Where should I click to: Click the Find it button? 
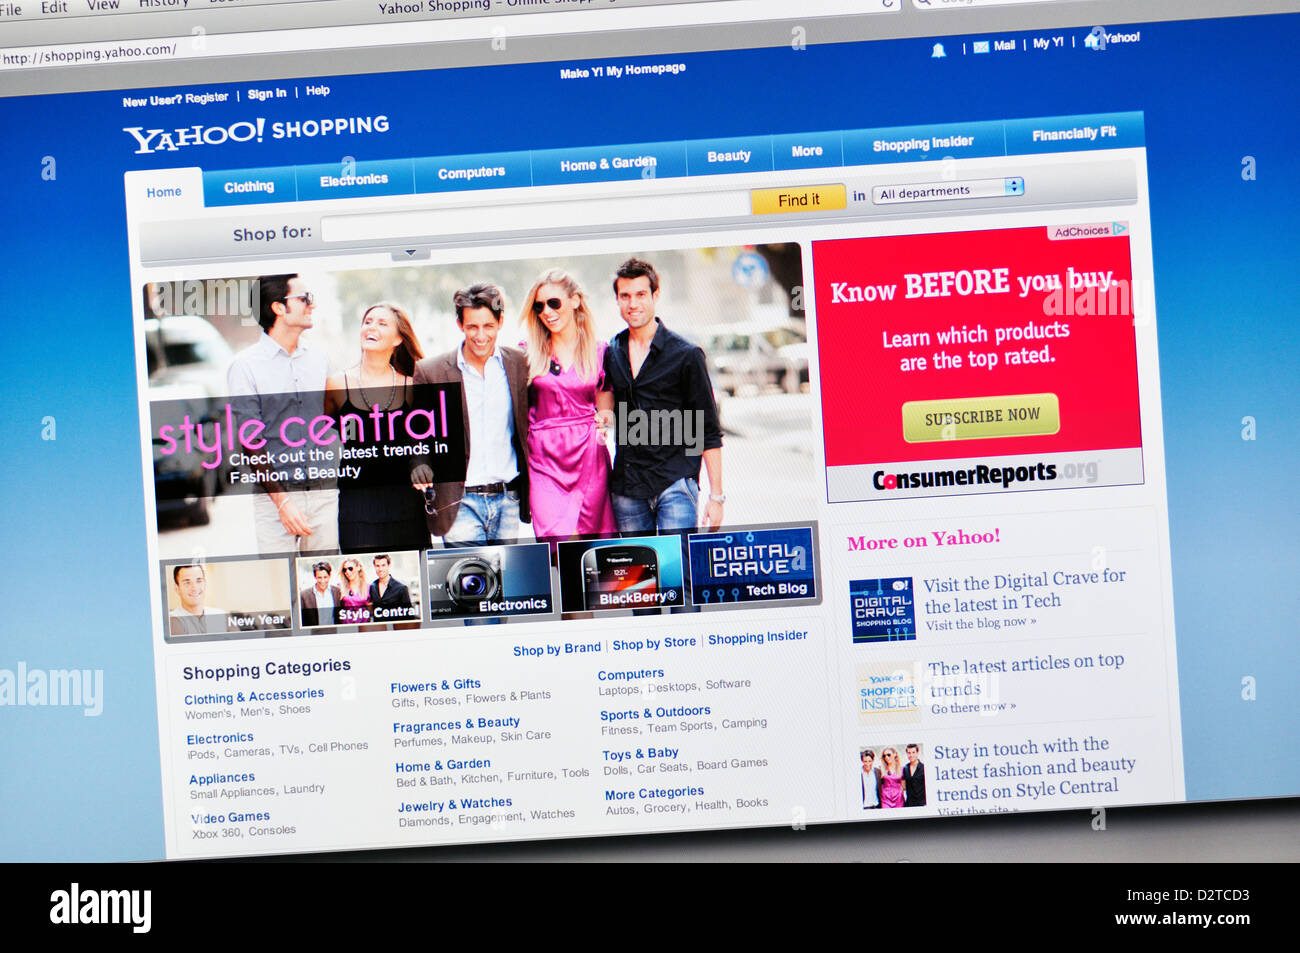(798, 200)
